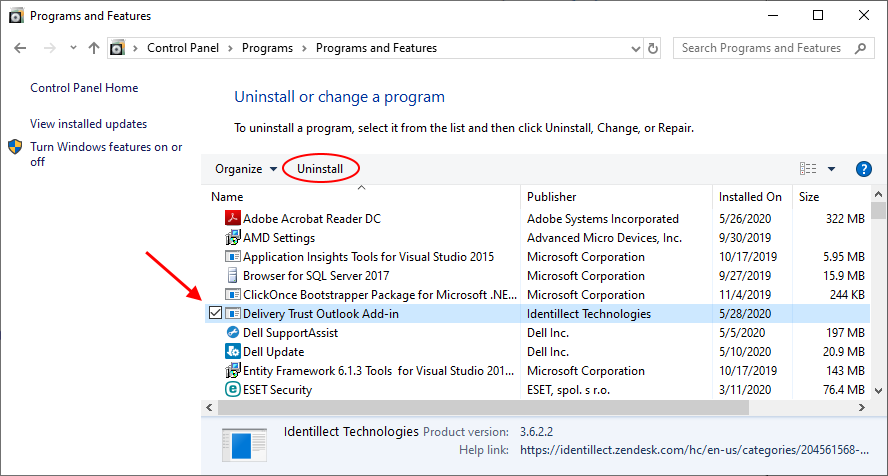Click the Dell Update icon
The width and height of the screenshot is (888, 476).
coord(233,351)
